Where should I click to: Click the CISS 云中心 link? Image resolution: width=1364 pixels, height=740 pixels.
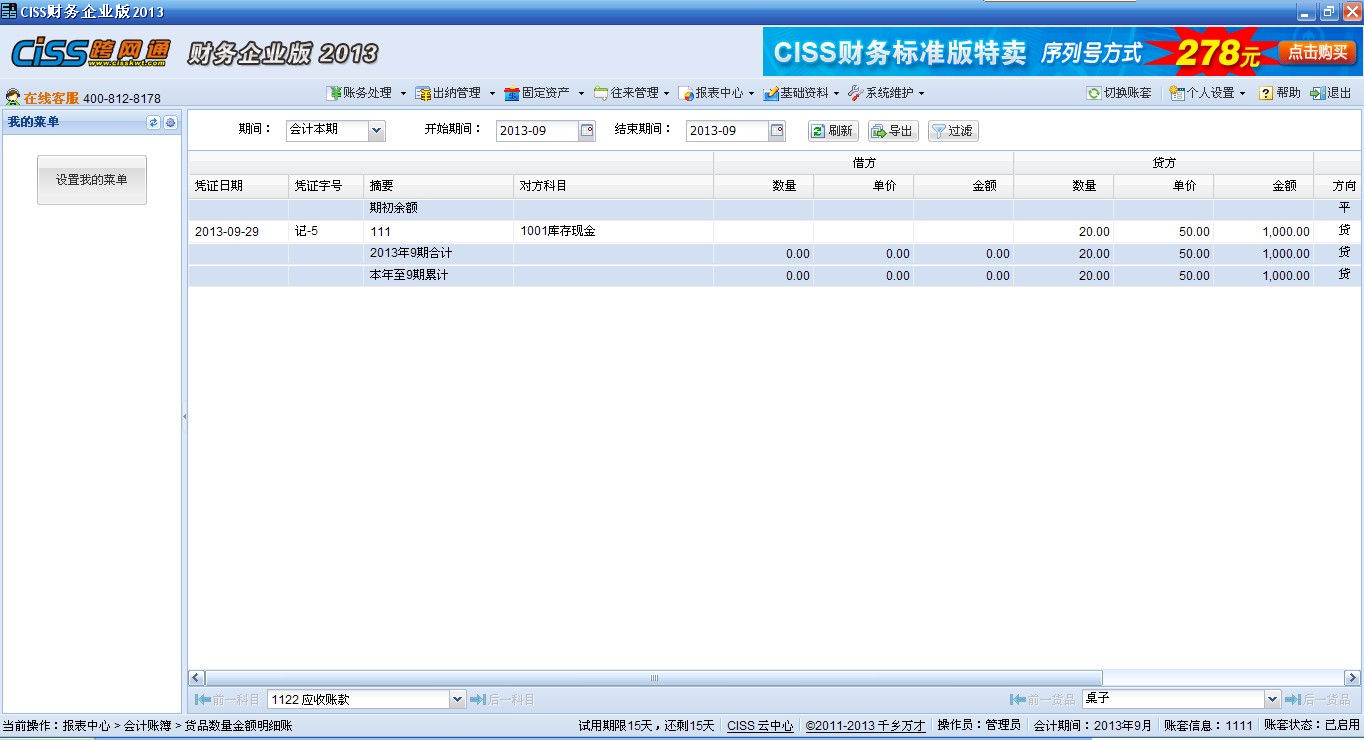point(760,726)
